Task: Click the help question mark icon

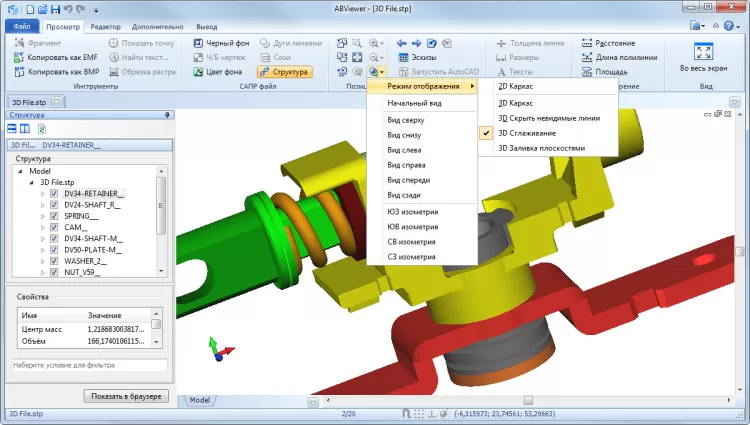Action: click(728, 26)
